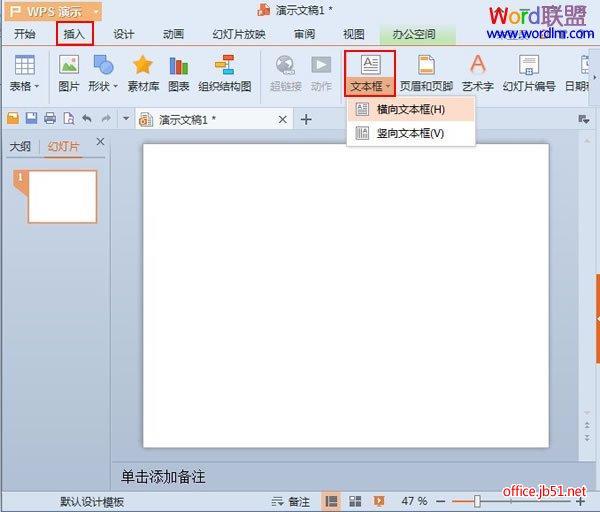The height and width of the screenshot is (512, 600).
Task: Zoom out with the minus button
Action: [441, 501]
